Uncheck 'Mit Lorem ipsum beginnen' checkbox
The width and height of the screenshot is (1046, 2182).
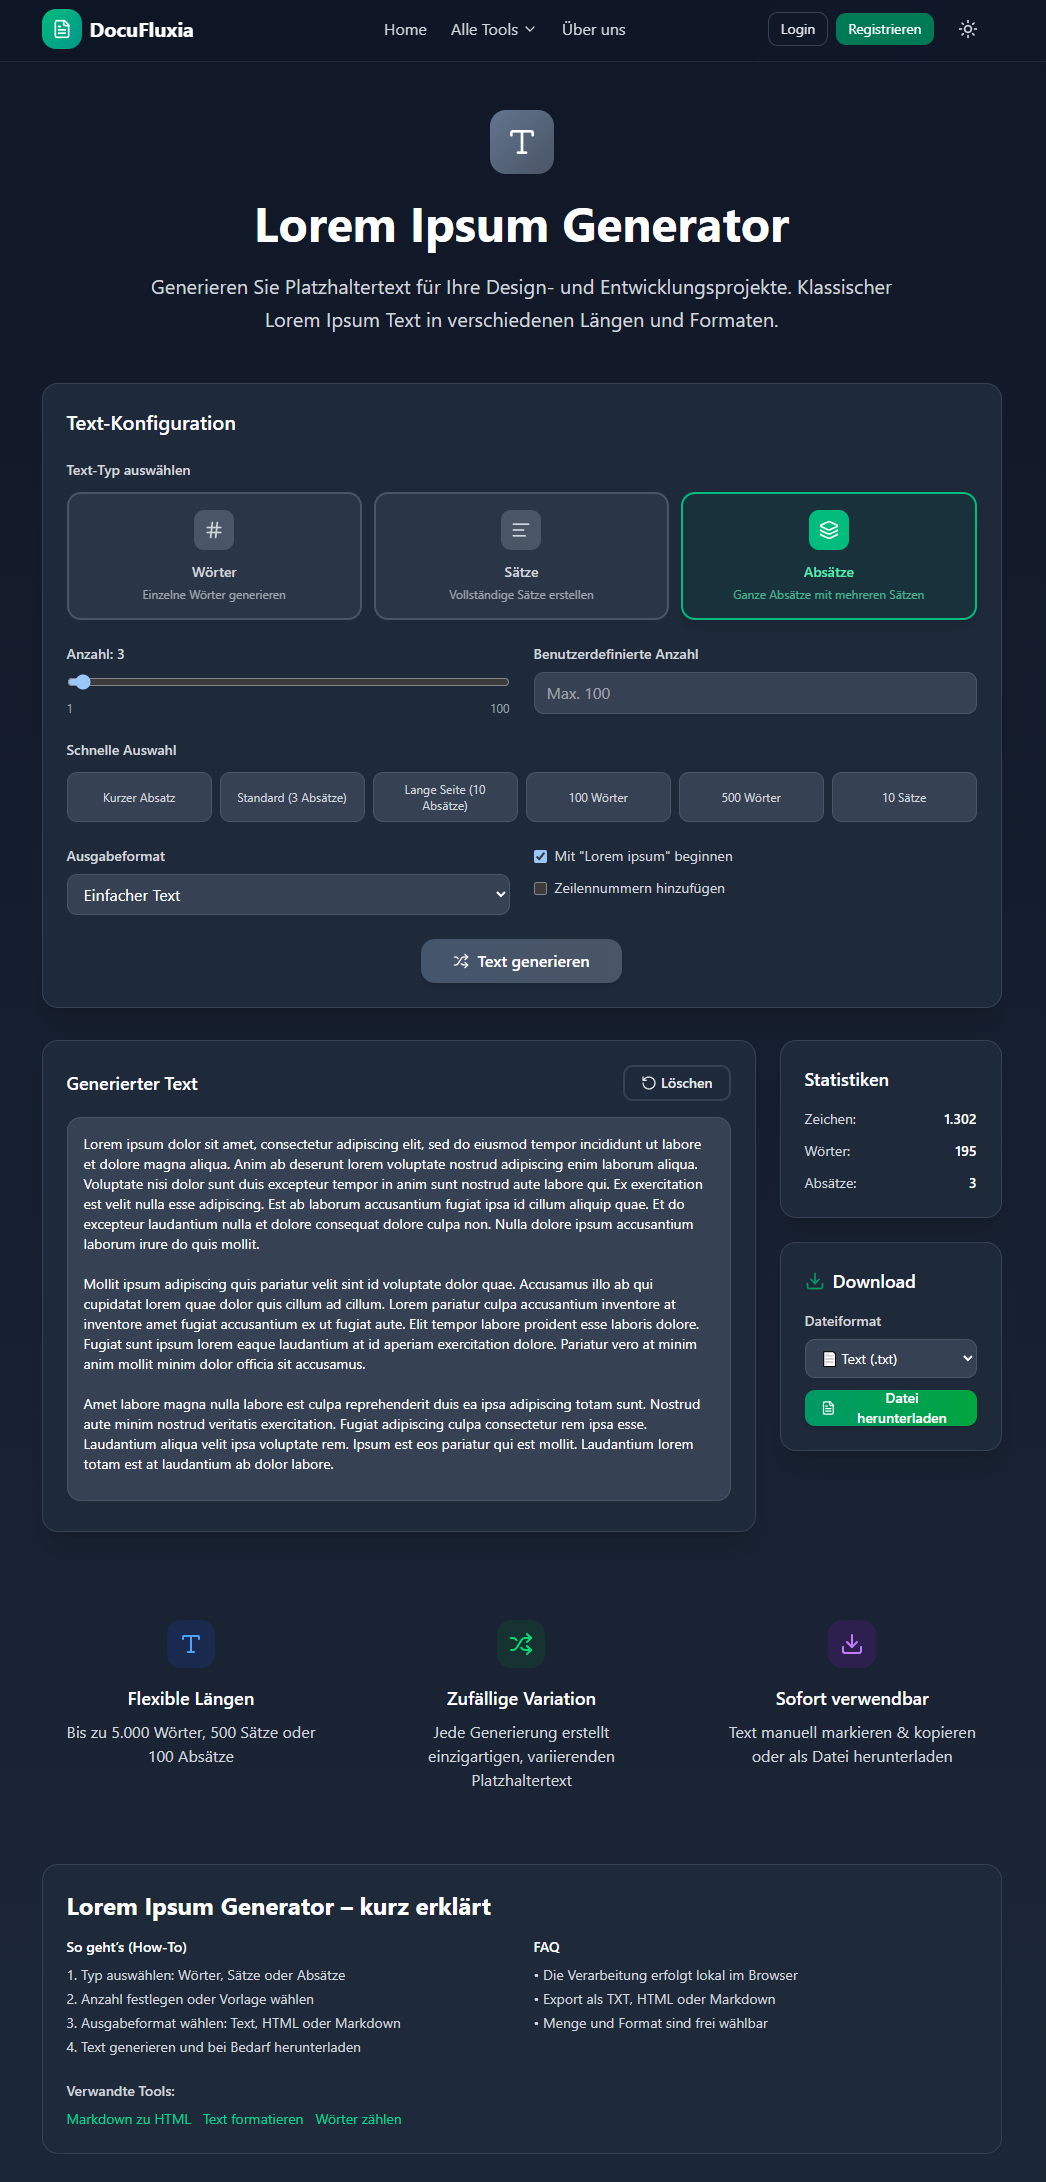coord(541,857)
